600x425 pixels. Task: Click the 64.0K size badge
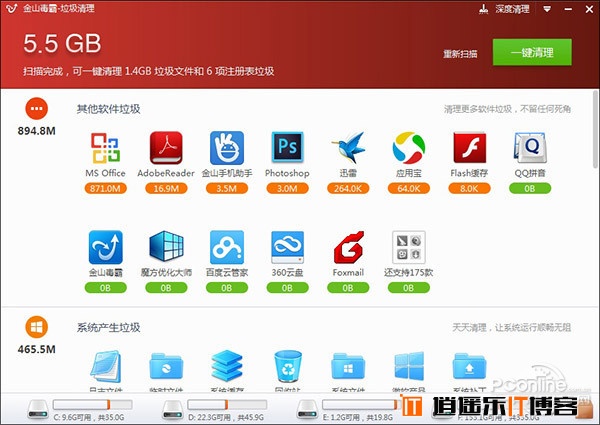tap(408, 188)
